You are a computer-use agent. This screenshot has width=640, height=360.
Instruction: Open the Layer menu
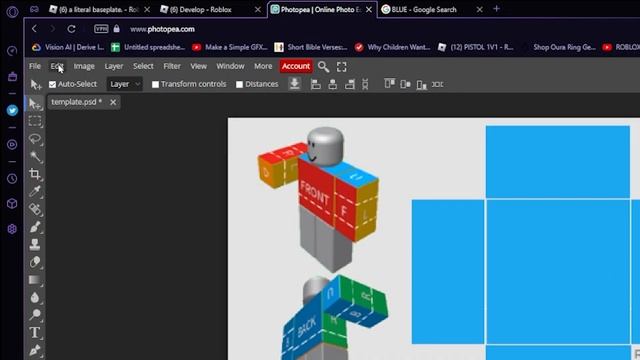(x=113, y=66)
